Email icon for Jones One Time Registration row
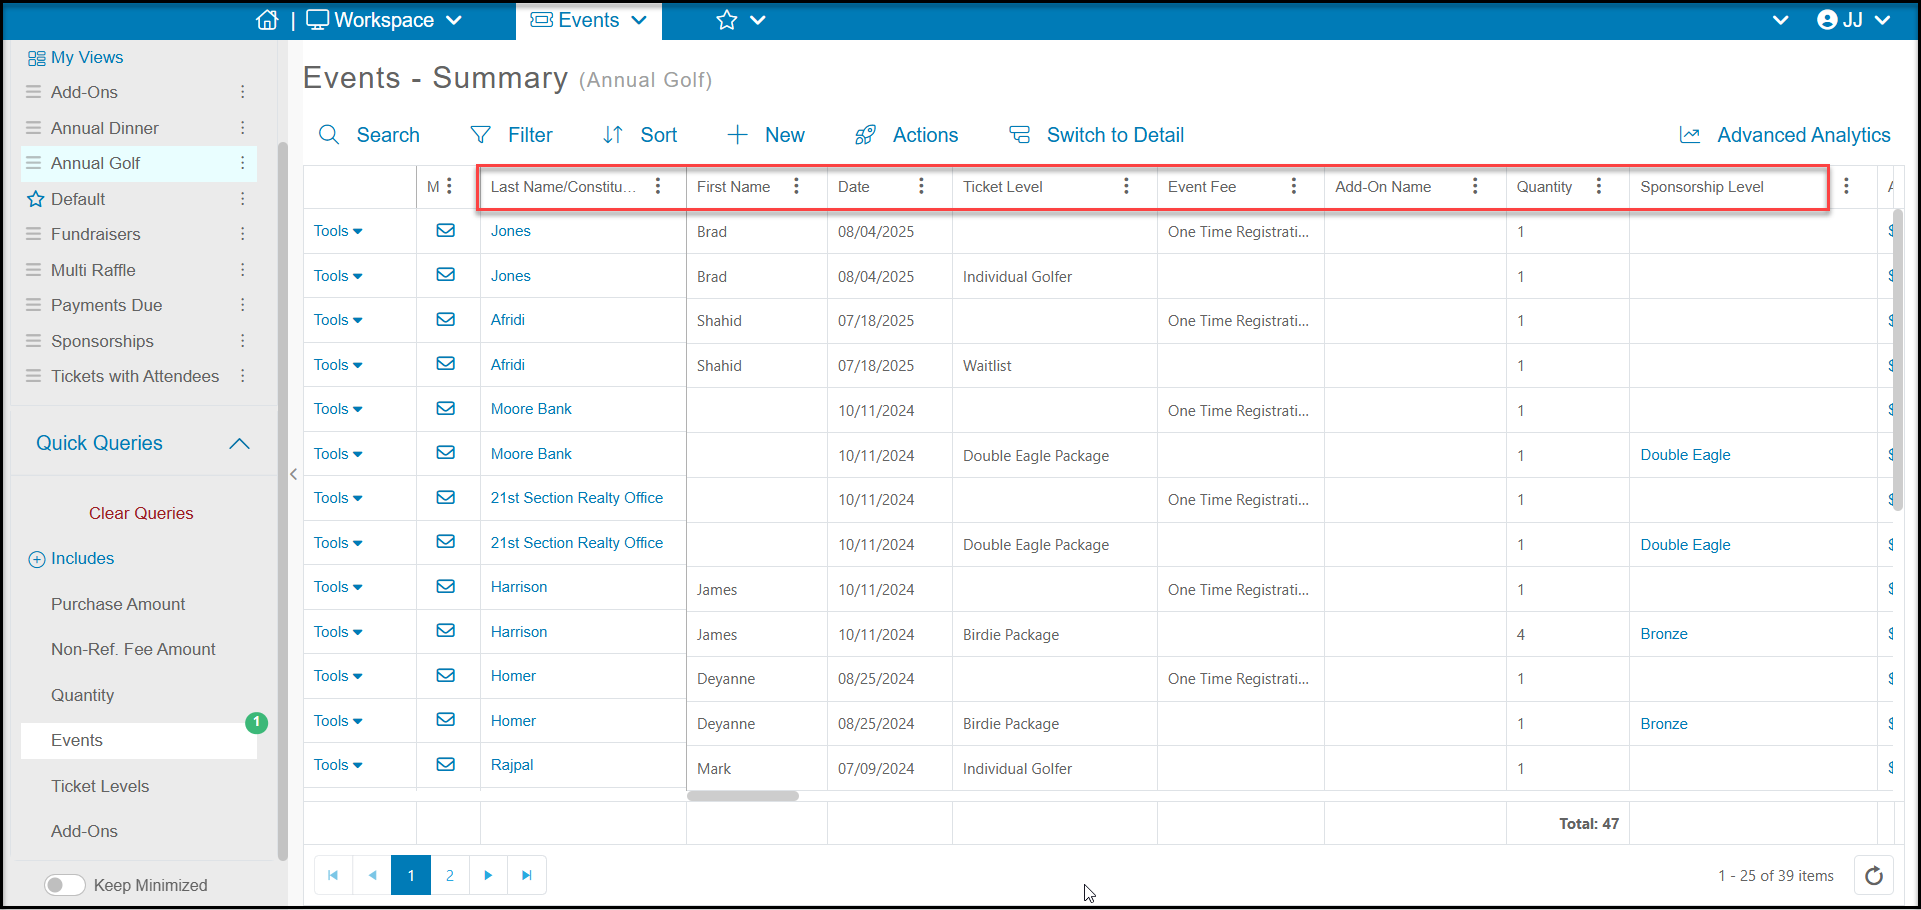 (446, 231)
